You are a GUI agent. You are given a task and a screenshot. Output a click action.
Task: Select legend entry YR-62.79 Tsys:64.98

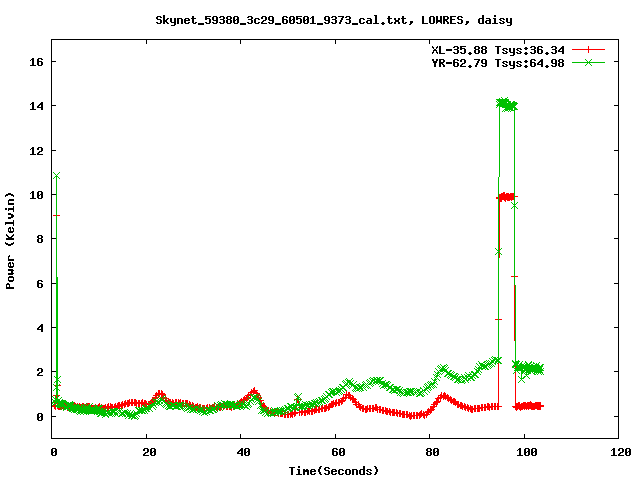tap(498, 63)
